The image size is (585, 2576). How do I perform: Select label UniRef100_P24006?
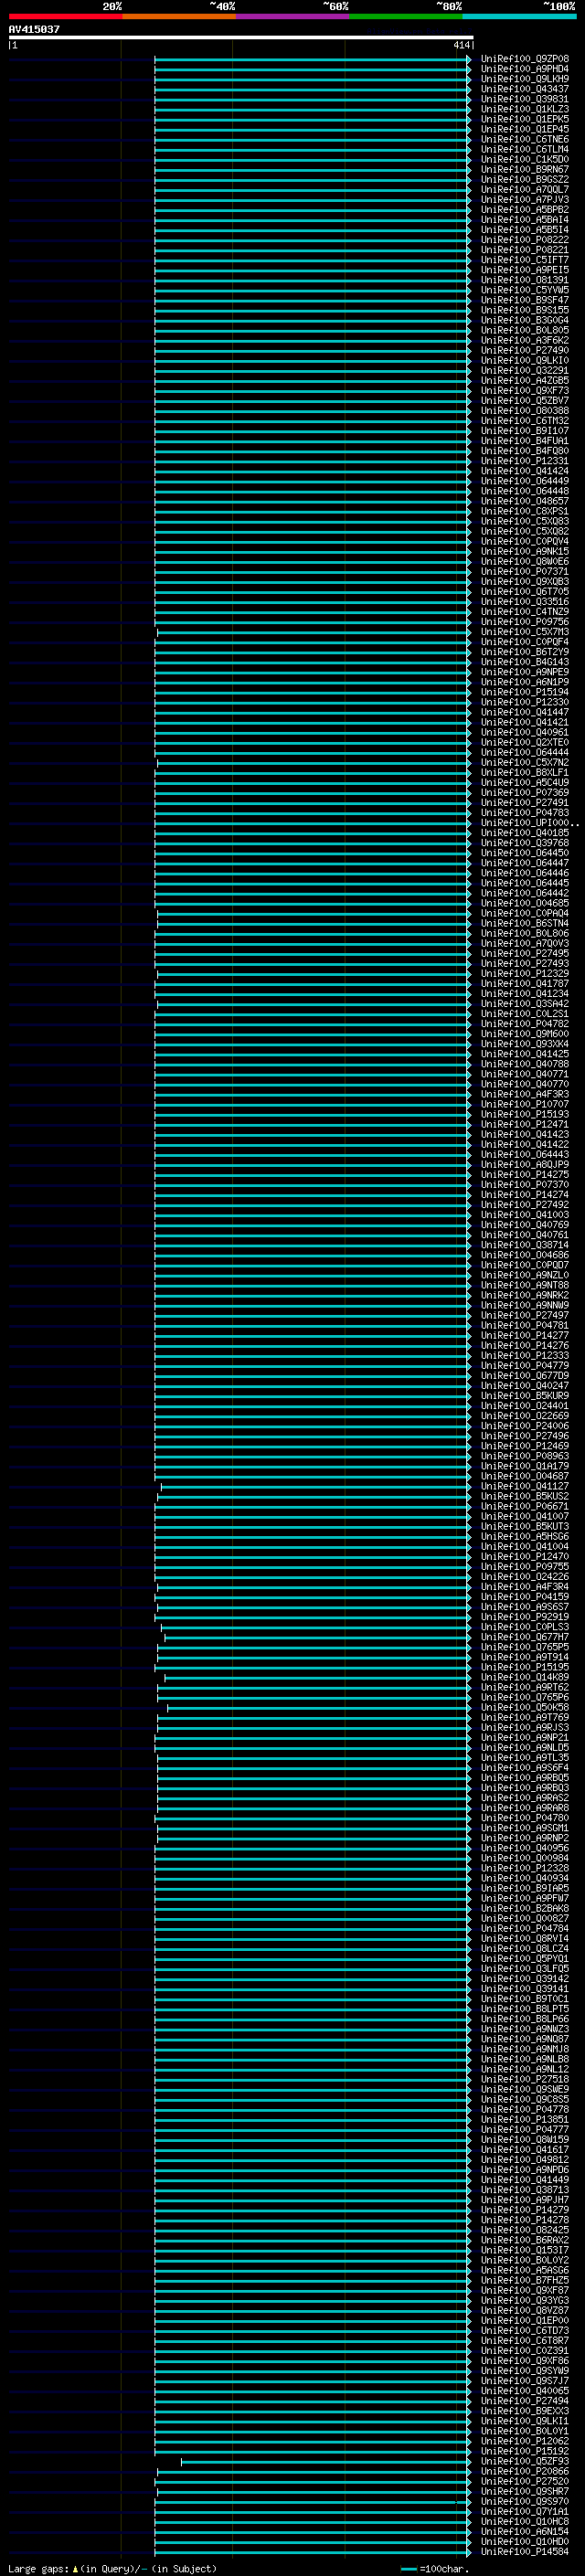coord(524,1425)
